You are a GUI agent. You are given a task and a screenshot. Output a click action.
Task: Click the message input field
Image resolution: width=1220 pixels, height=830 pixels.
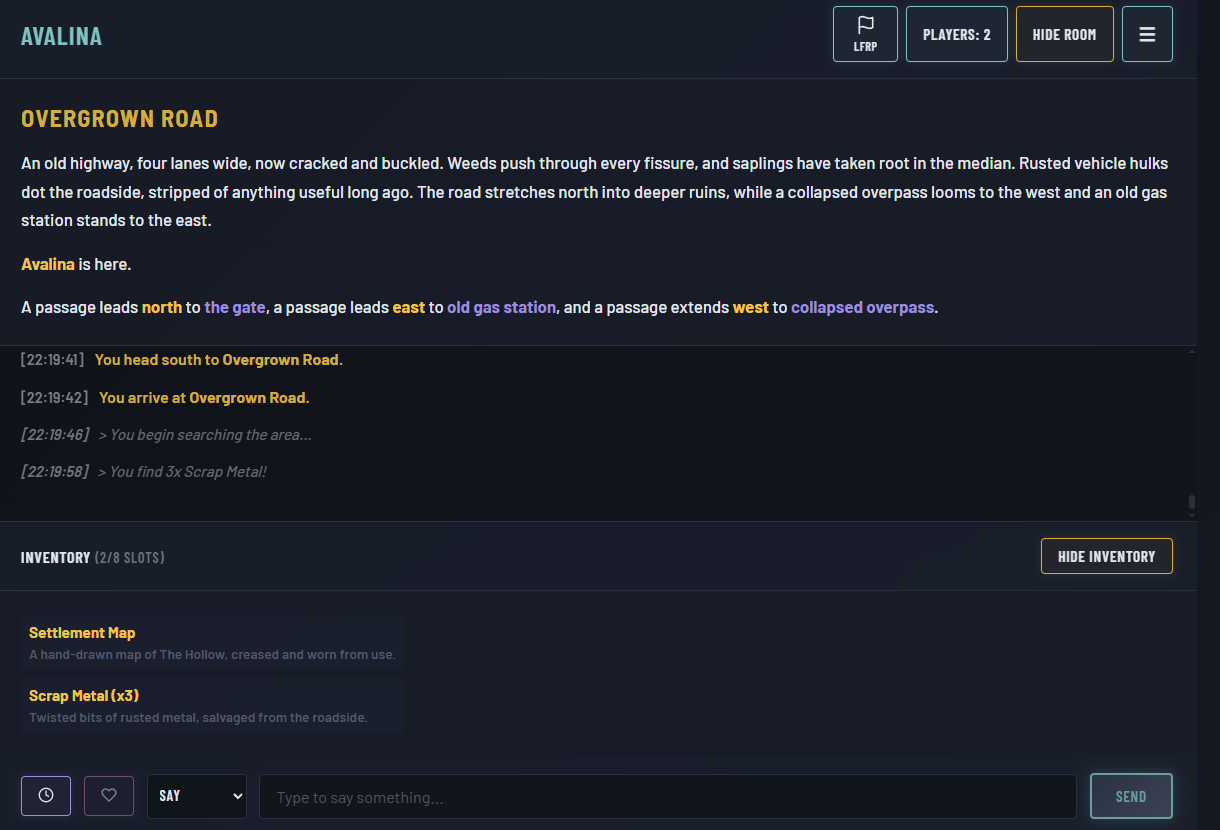click(667, 797)
